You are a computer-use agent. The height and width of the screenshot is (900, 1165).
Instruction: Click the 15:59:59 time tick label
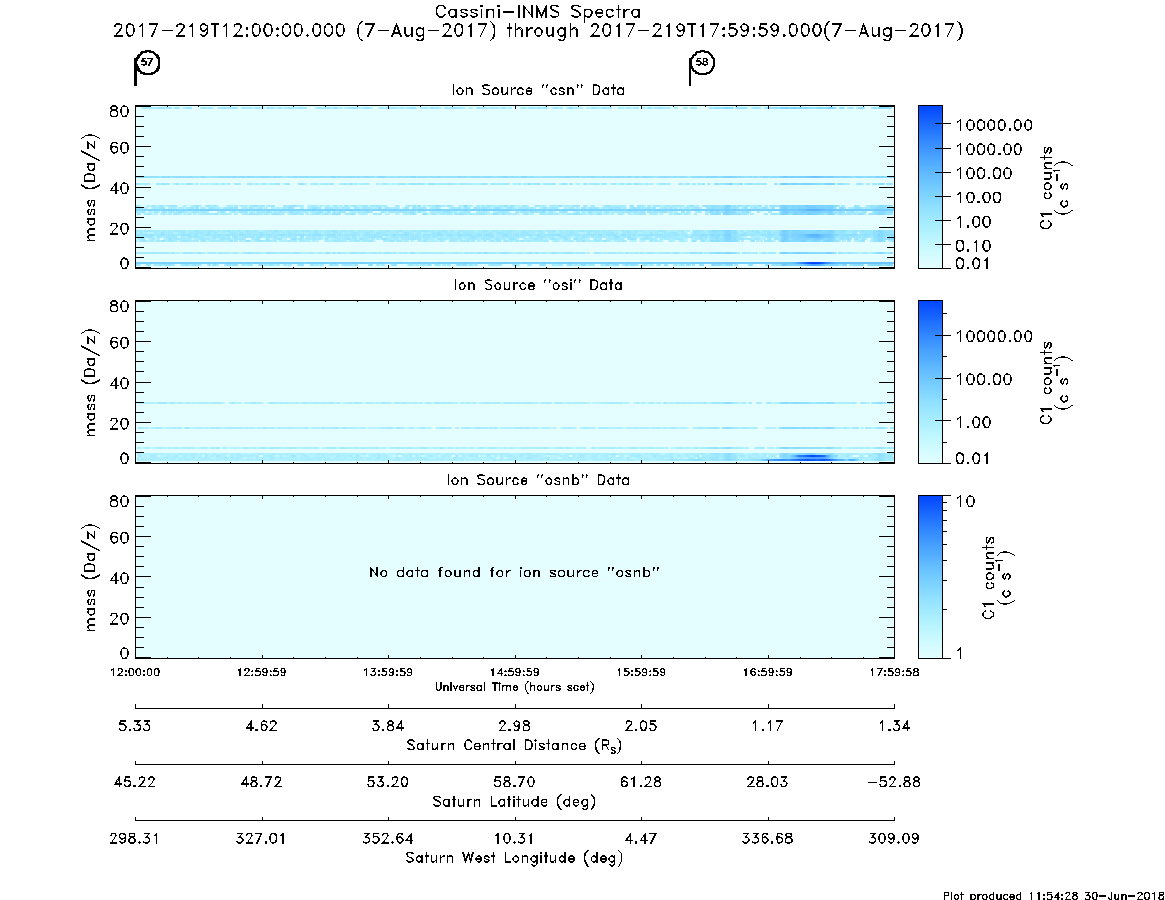640,672
